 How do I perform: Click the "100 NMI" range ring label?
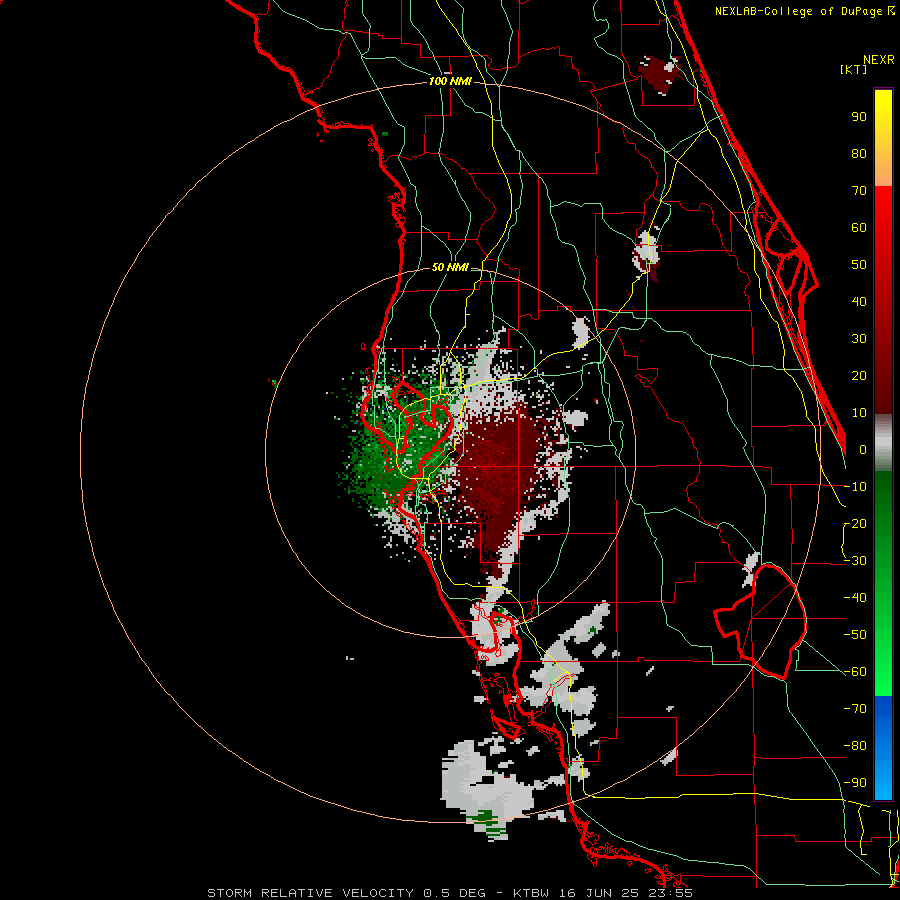pos(450,82)
